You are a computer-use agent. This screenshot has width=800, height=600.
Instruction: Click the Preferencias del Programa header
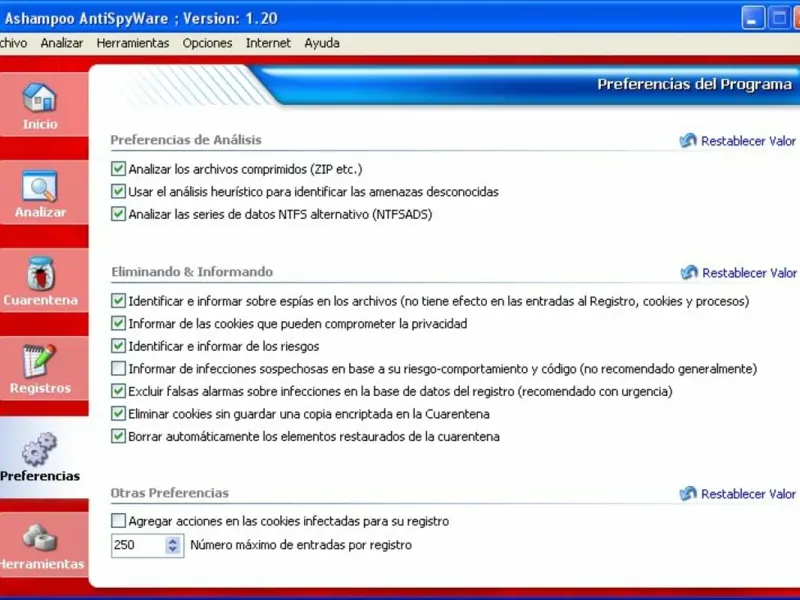coord(694,84)
